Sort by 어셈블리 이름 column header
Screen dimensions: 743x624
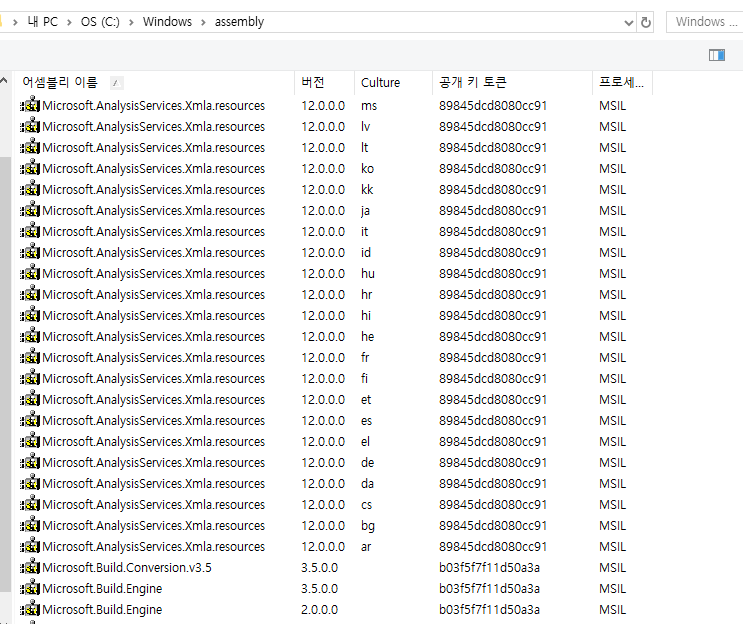coord(154,82)
